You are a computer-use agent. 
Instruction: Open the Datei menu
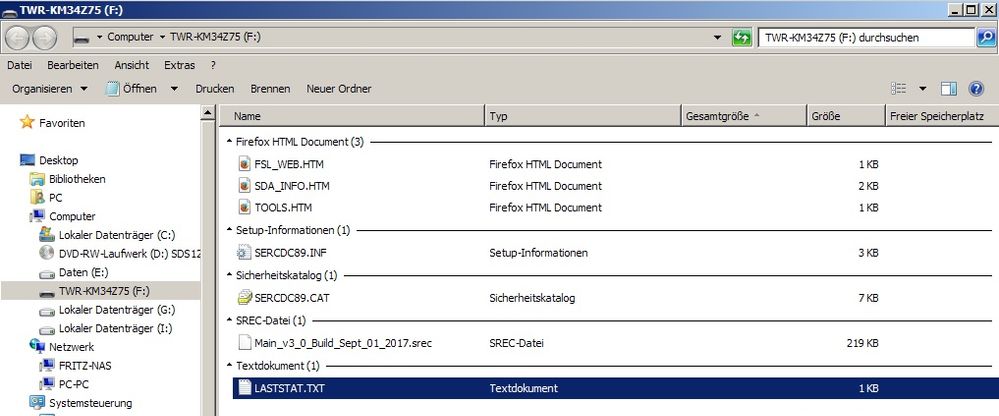(19, 65)
